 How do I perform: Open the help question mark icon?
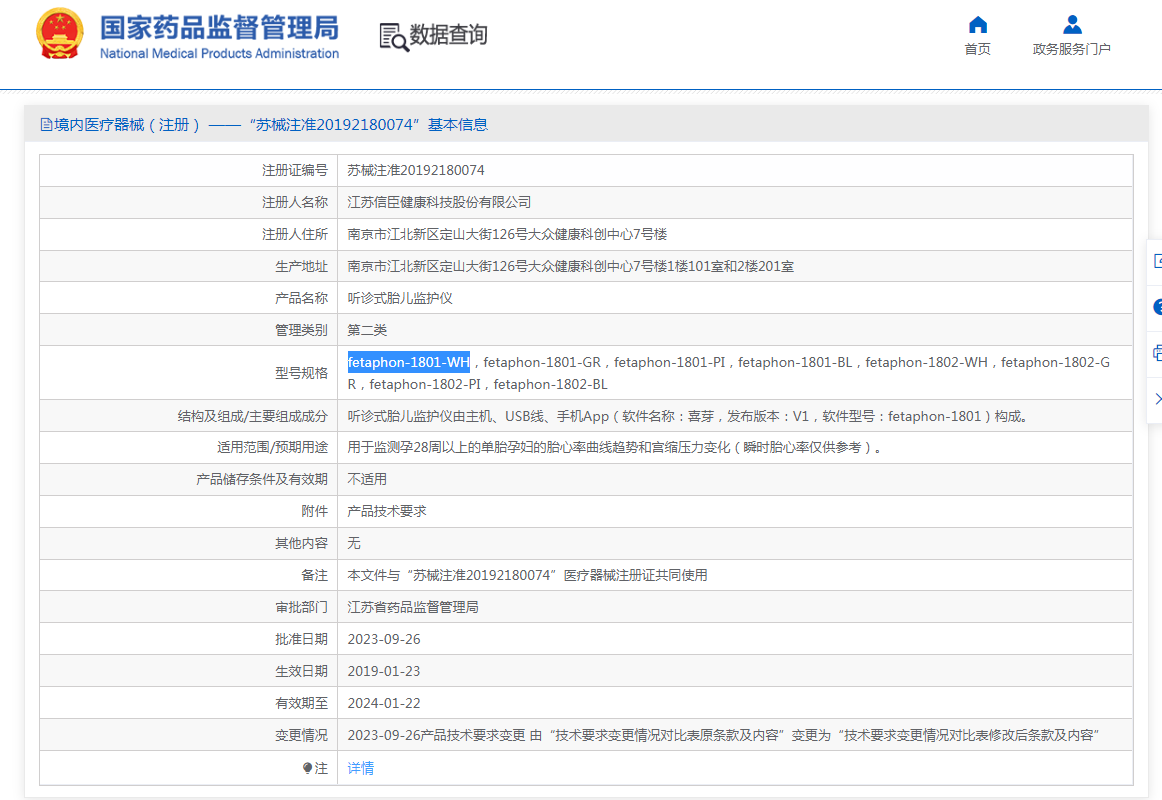click(1157, 307)
